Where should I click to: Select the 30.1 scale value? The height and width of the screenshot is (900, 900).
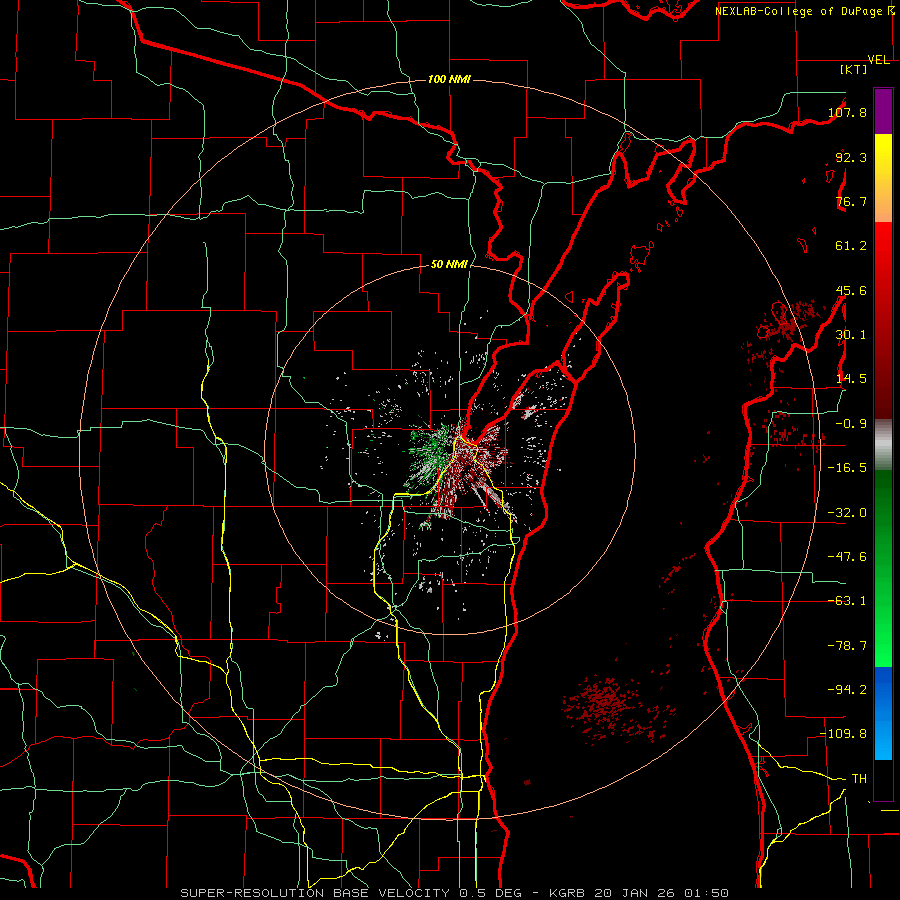[x=851, y=335]
